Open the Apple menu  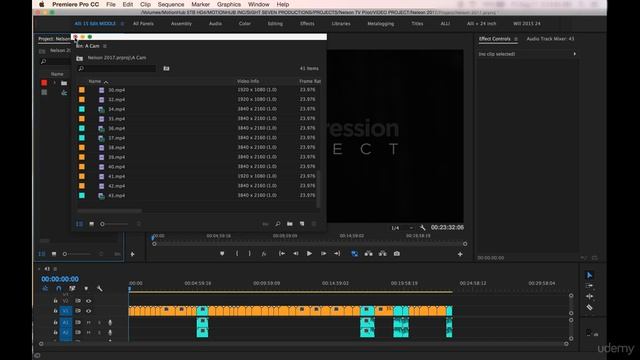(x=41, y=4)
